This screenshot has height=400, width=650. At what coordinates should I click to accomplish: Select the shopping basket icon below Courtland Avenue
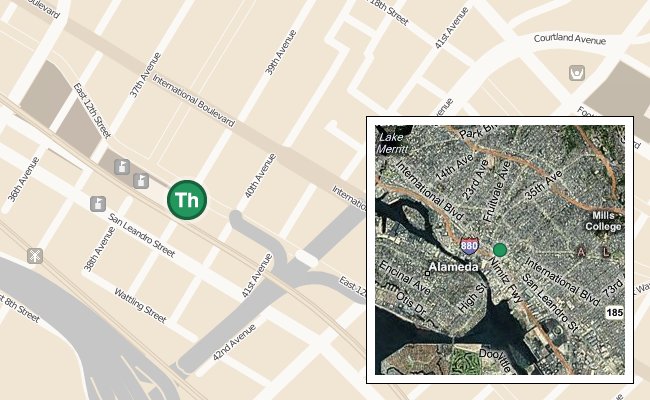(x=577, y=73)
